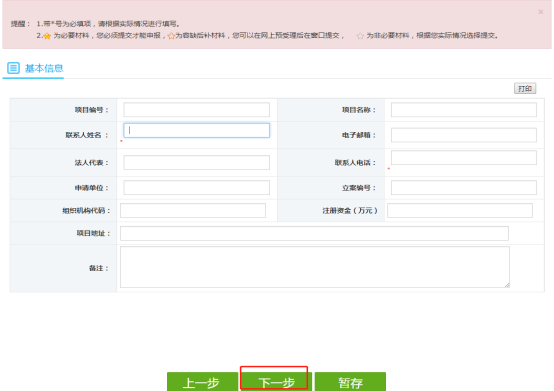
Task: Click the outlined orange star icon
Action: click(x=171, y=36)
